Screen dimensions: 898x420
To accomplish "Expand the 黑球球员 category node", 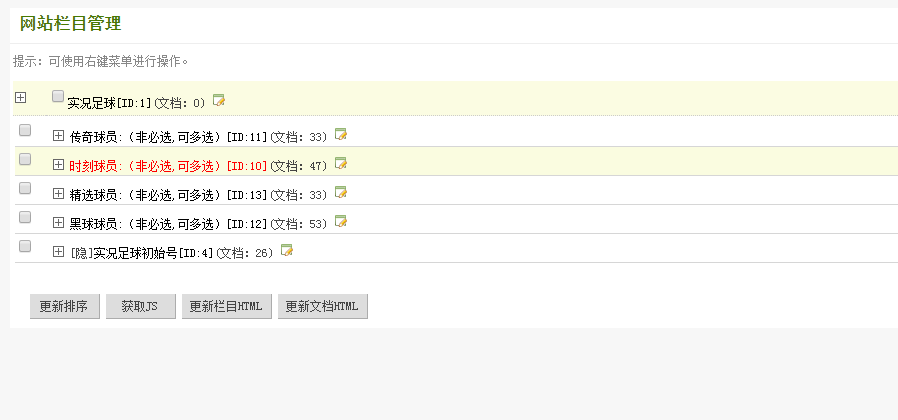I will coord(58,222).
